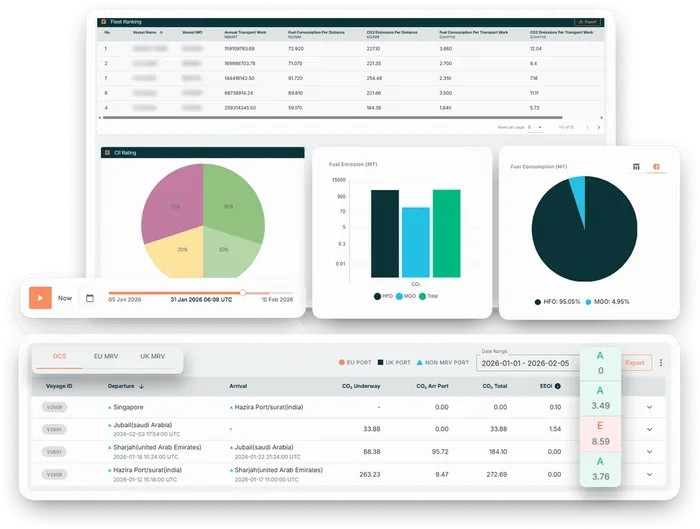Click the NON MRV PORT triangle legend marker
The image size is (700, 529).
coord(420,362)
